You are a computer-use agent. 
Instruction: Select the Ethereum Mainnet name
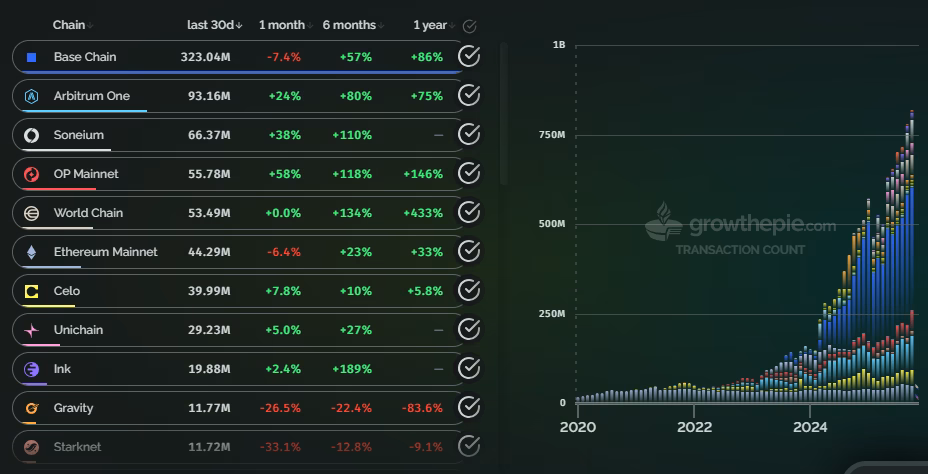coord(105,252)
